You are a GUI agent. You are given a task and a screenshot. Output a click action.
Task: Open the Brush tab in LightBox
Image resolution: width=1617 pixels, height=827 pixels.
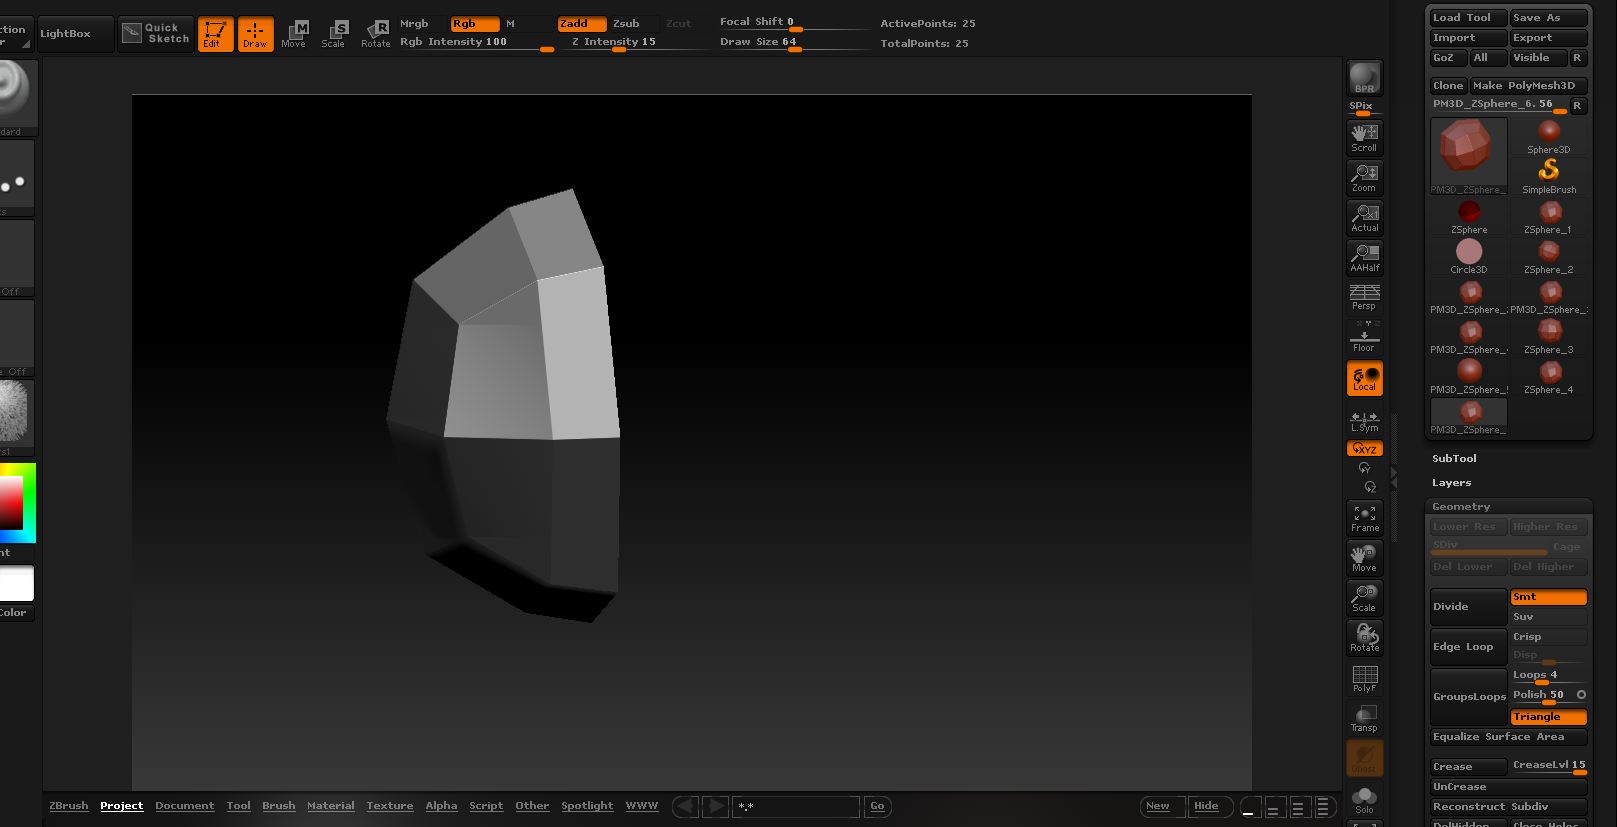click(x=278, y=806)
